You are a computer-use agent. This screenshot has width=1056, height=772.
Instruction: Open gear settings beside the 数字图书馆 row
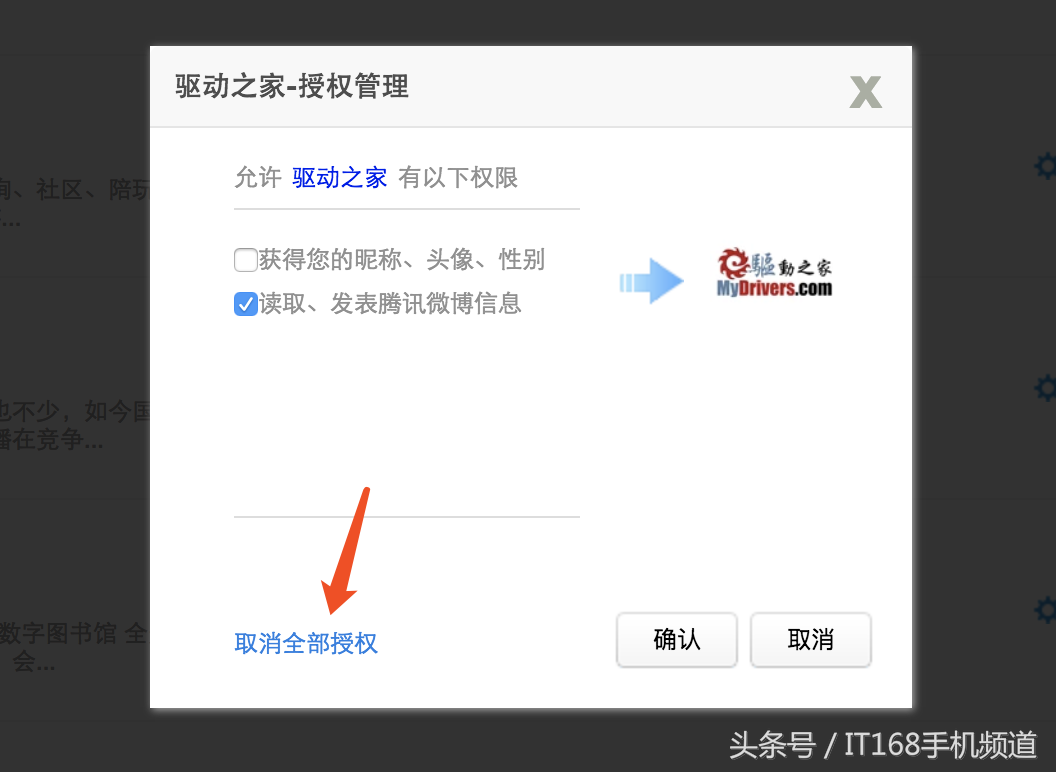pos(1045,610)
